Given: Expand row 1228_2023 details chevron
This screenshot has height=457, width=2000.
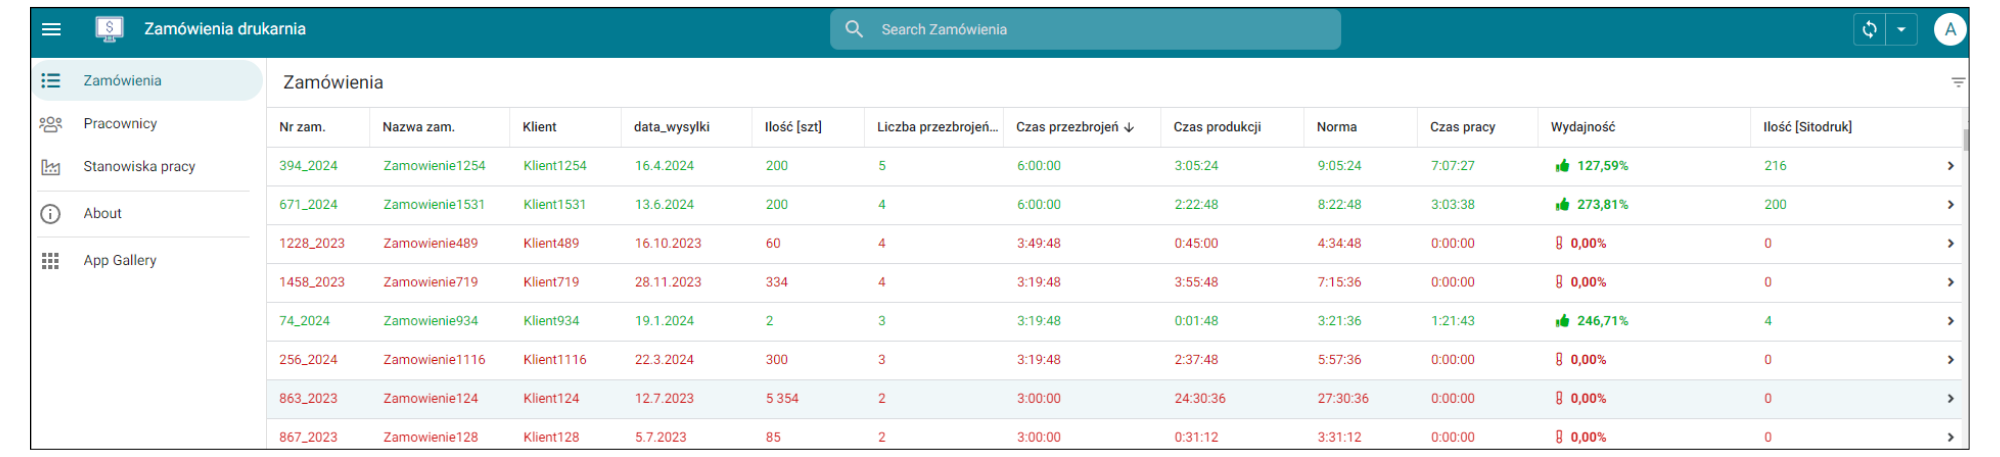Looking at the screenshot, I should tap(1950, 244).
